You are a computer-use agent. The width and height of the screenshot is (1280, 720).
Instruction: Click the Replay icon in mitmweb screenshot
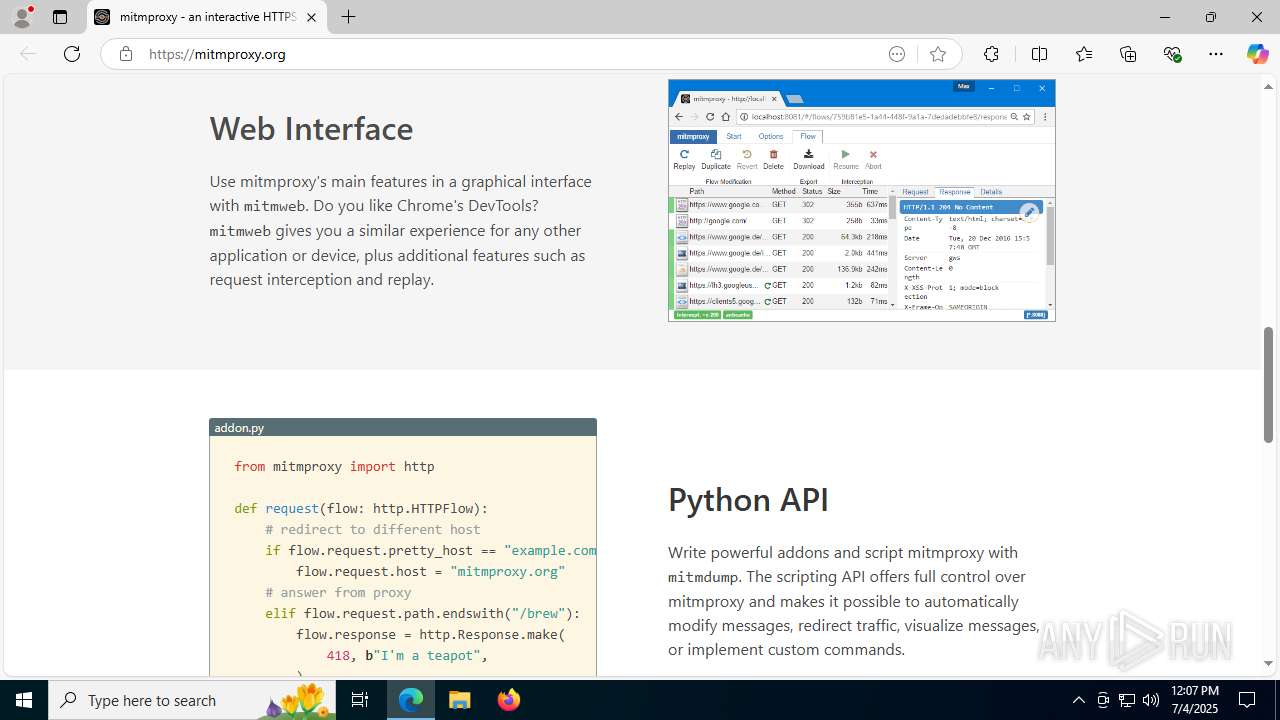click(x=684, y=160)
